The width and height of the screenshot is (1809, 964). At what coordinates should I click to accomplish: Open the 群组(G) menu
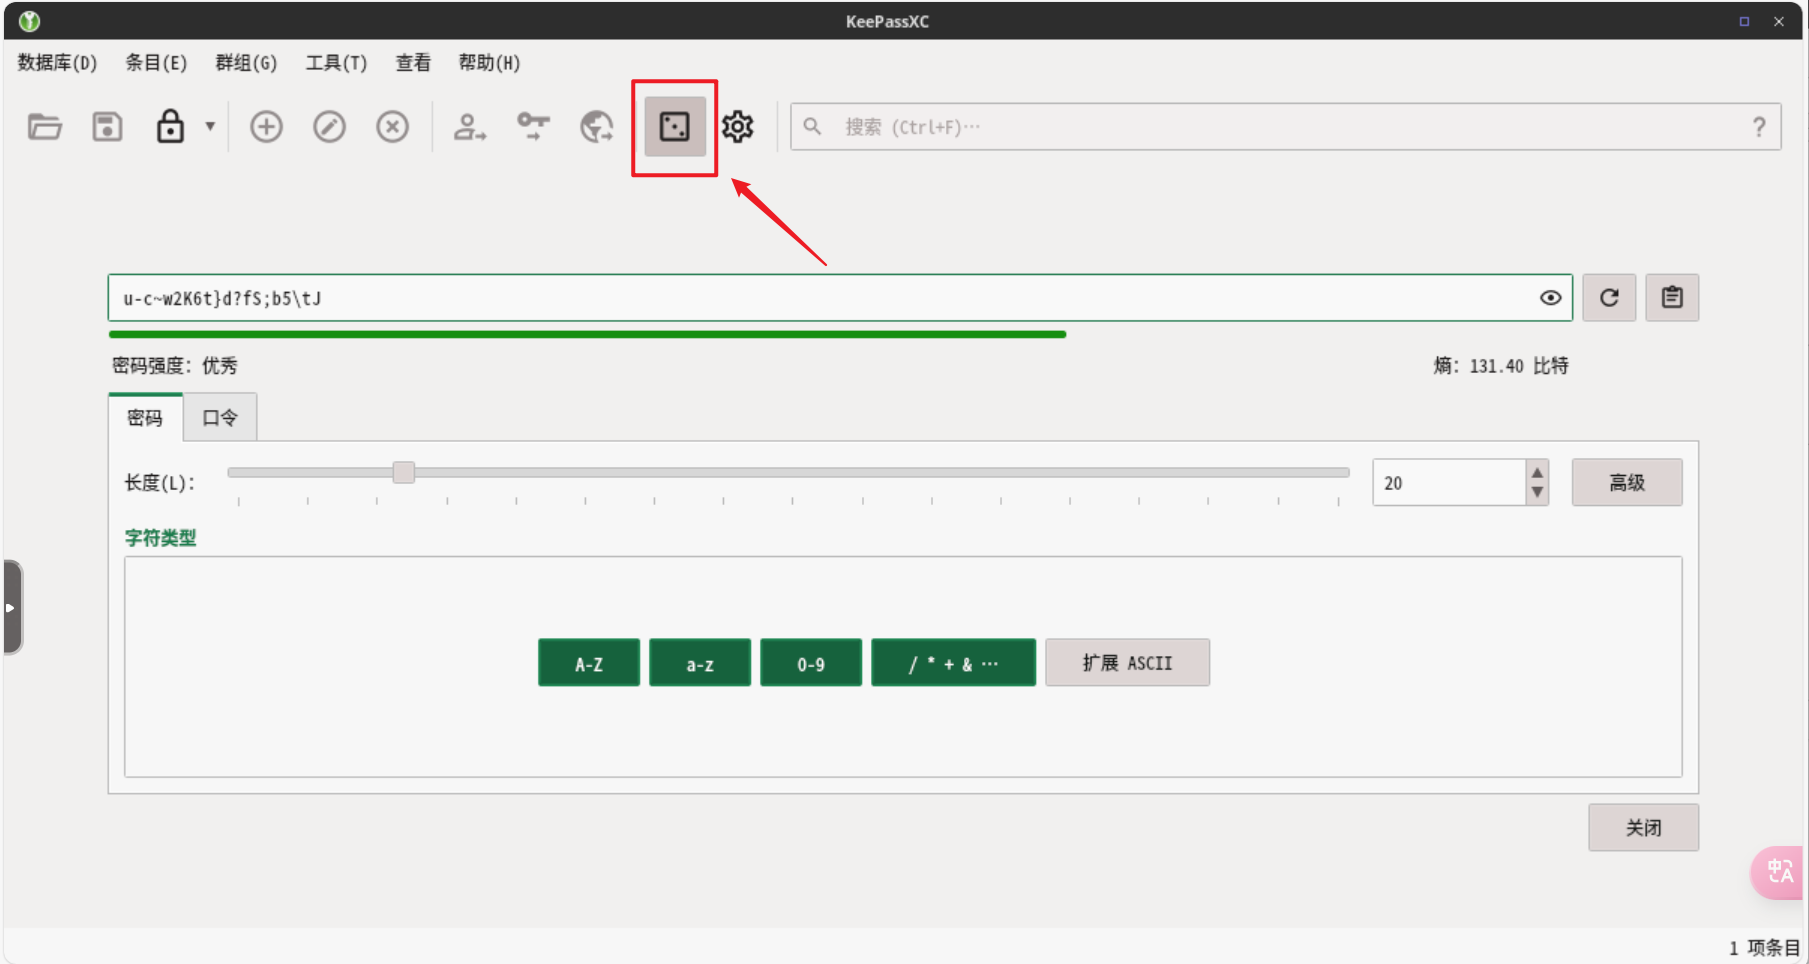coord(246,63)
